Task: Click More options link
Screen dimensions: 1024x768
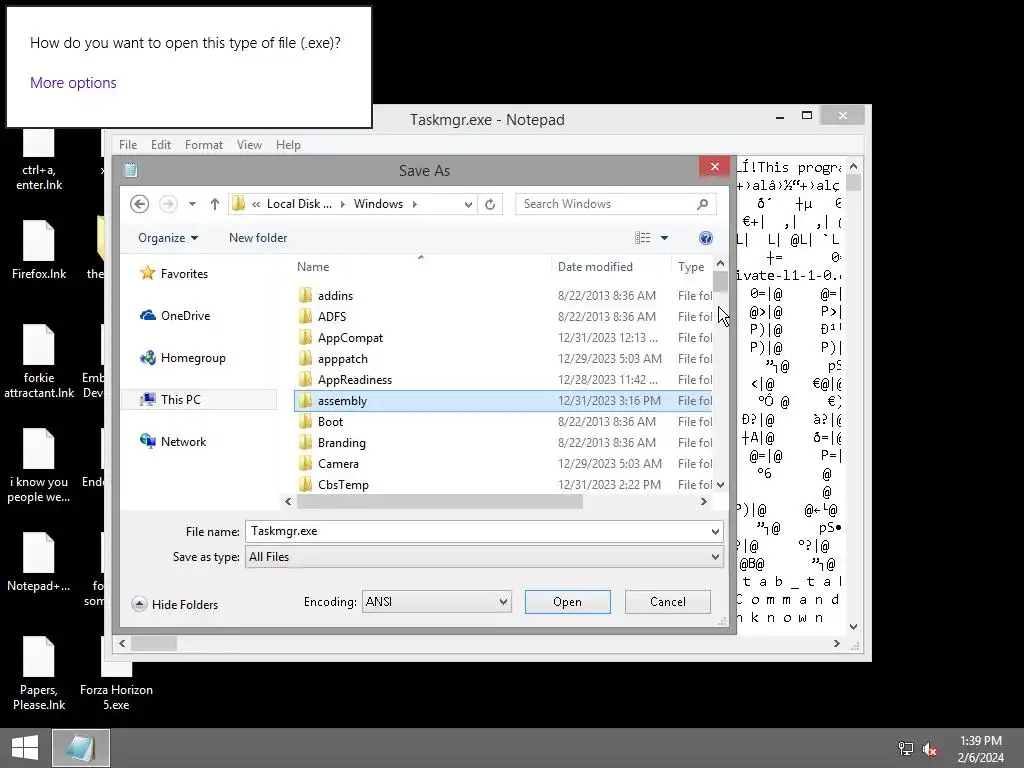Action: pyautogui.click(x=73, y=83)
